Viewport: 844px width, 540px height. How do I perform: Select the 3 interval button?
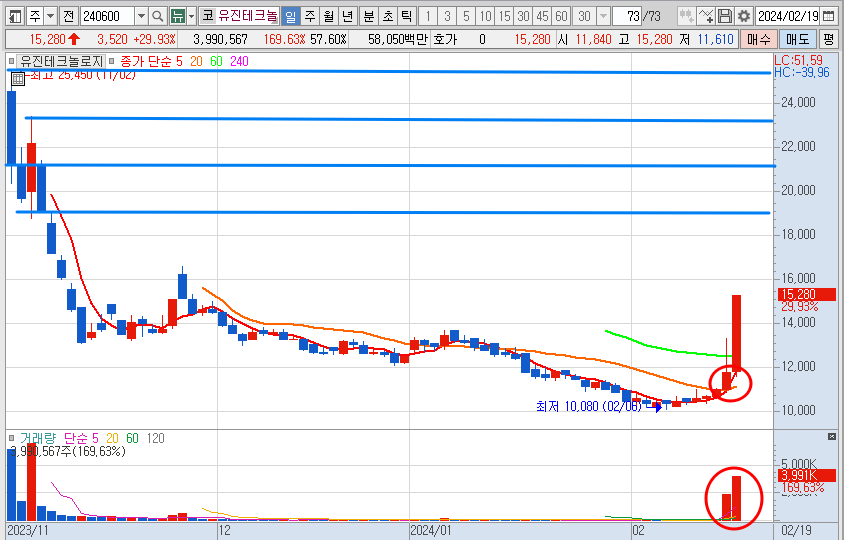[x=447, y=16]
